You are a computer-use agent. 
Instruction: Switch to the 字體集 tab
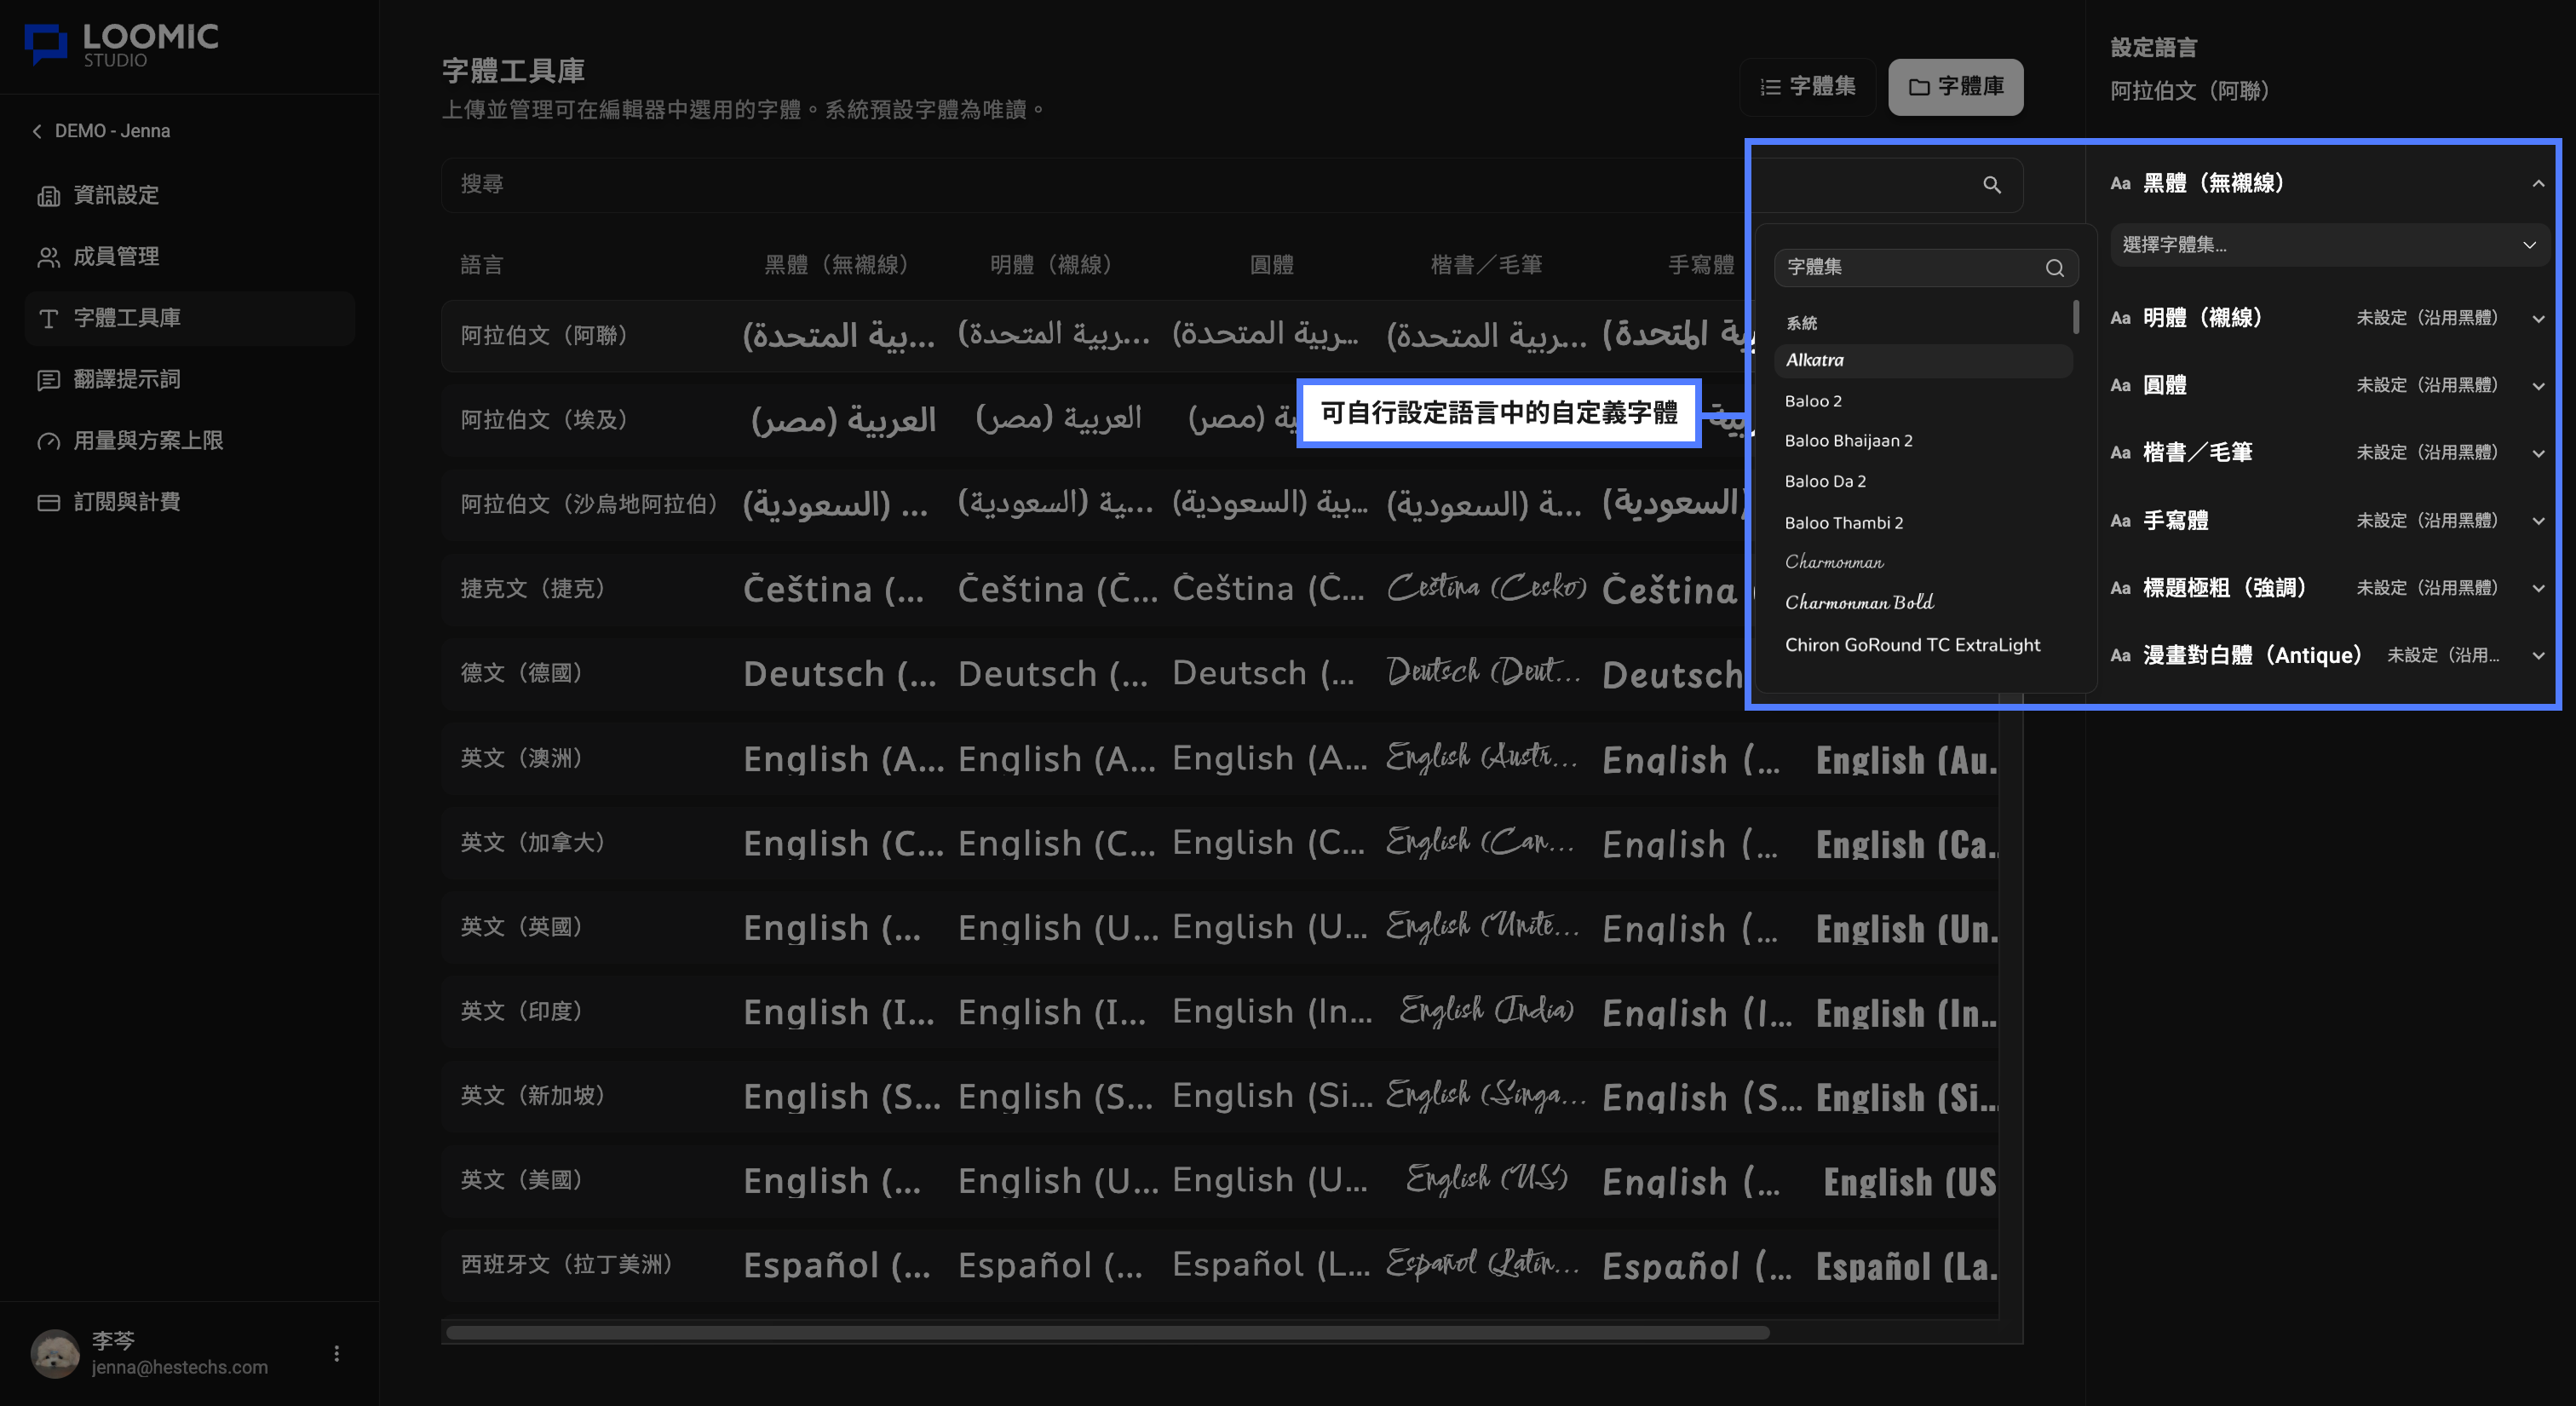coord(1807,87)
